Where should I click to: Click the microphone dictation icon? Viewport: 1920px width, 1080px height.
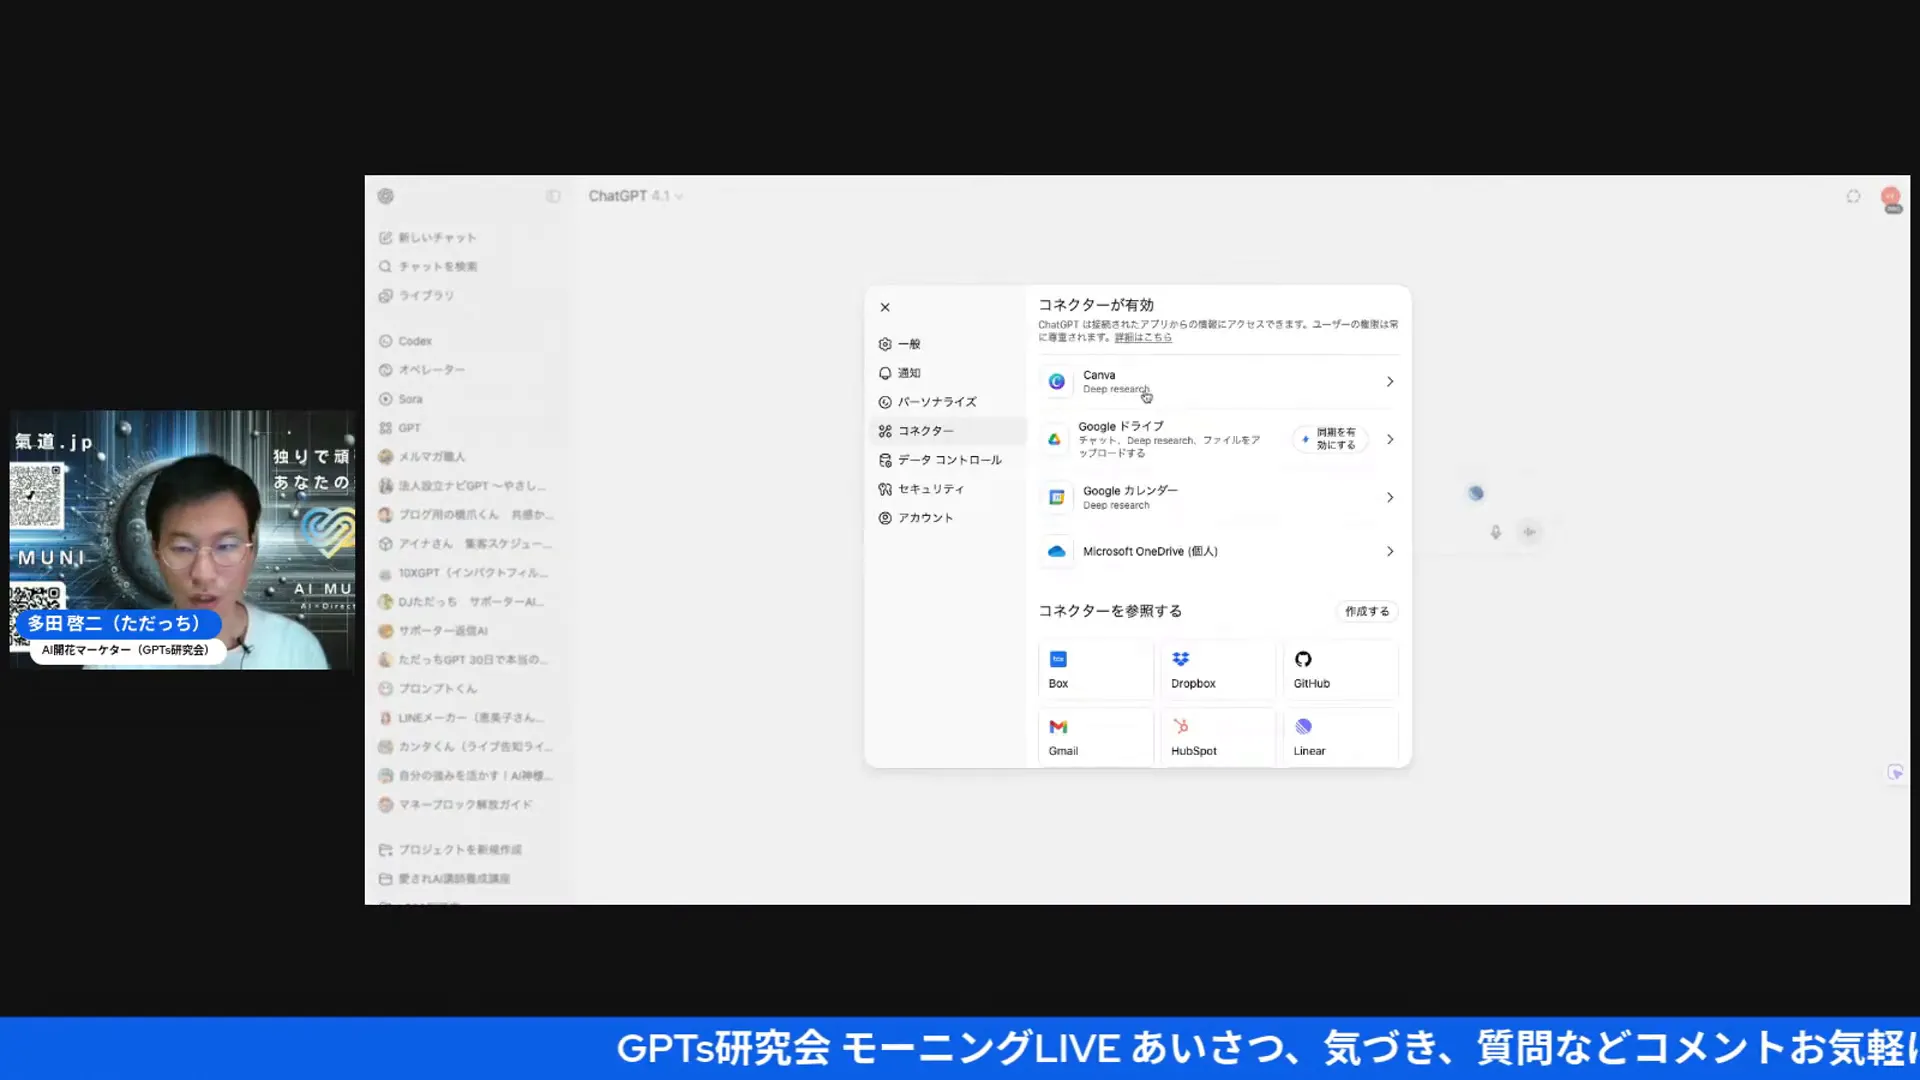(x=1495, y=533)
